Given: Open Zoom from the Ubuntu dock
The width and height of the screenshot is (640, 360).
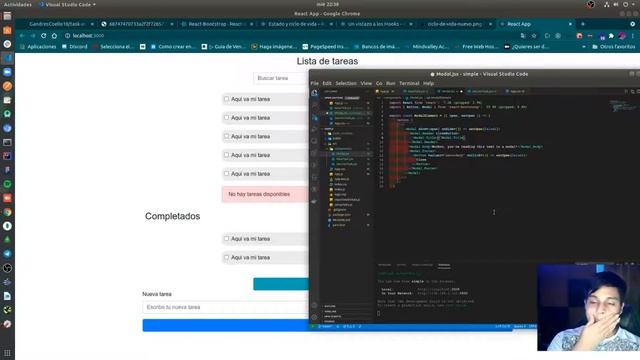Looking at the screenshot, I should [x=7, y=72].
